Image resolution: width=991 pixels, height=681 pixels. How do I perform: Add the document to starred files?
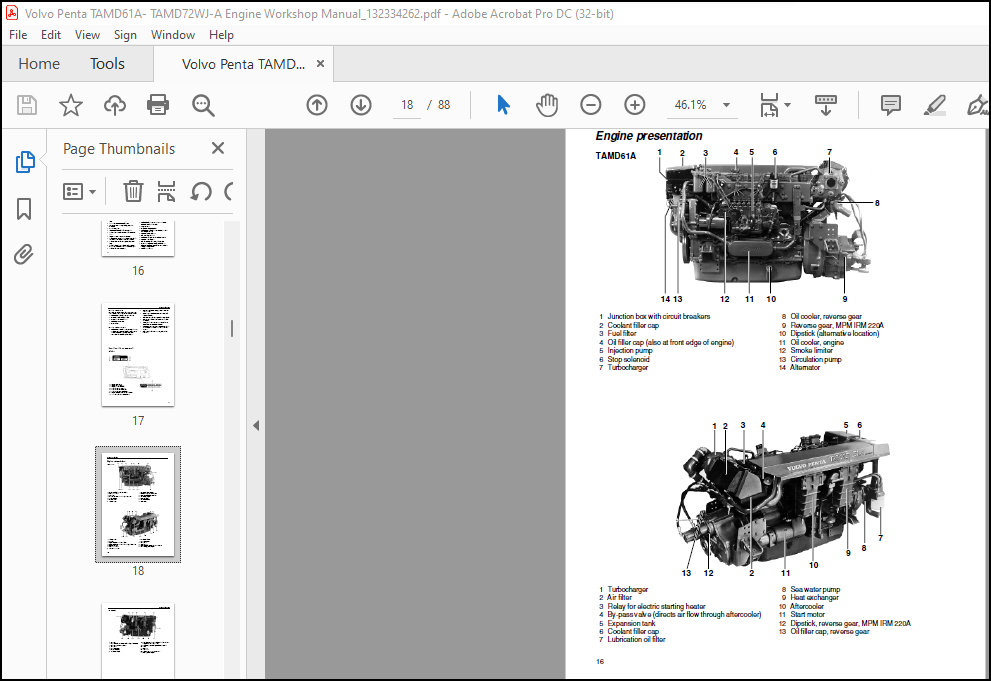point(71,105)
